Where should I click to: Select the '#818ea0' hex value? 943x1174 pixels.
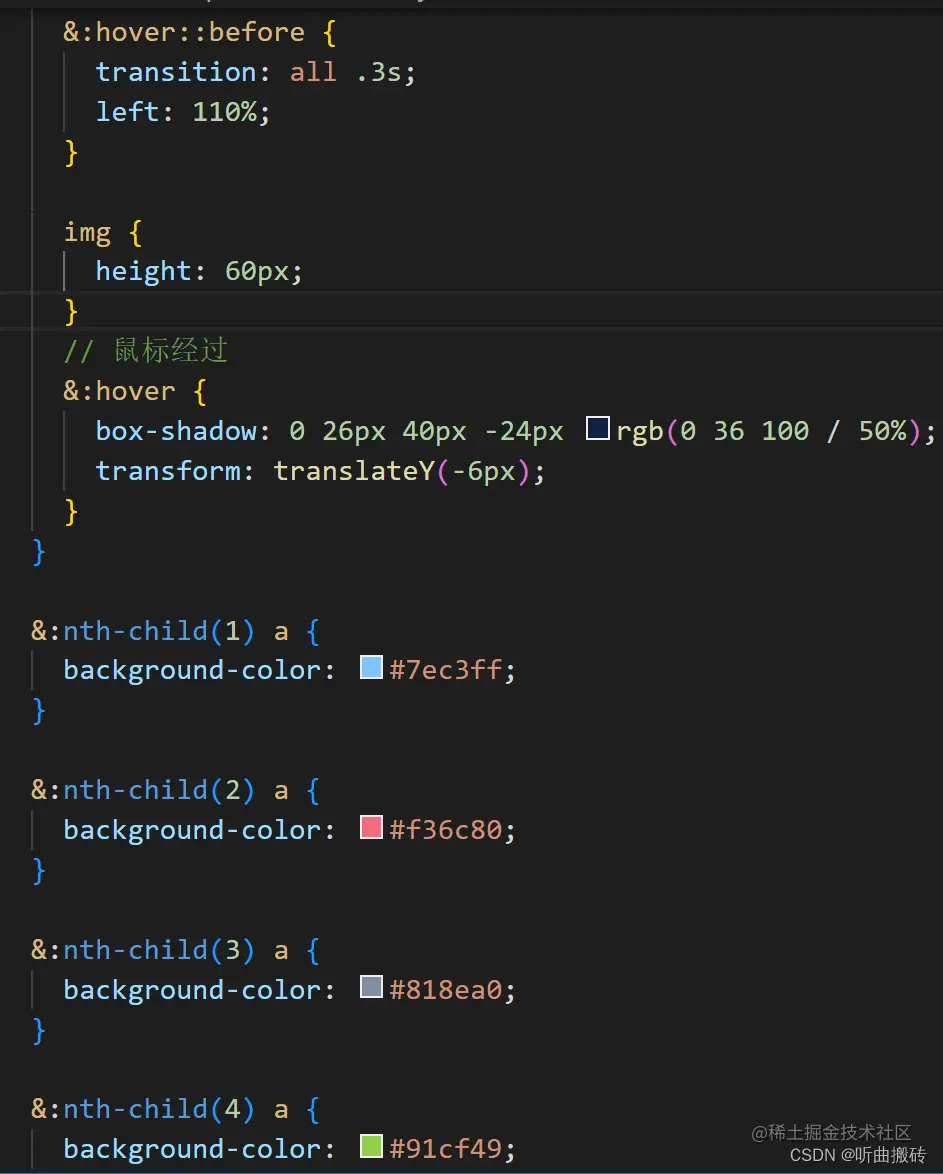(x=445, y=991)
